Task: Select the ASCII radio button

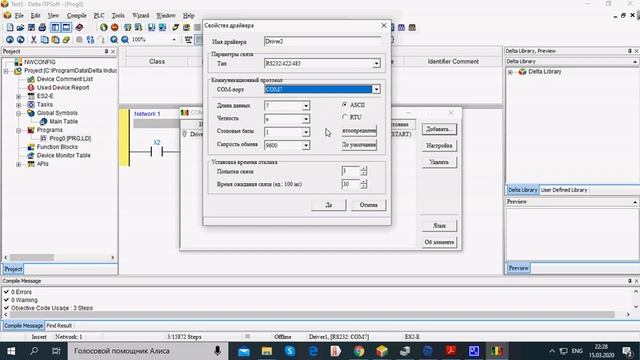Action: [x=345, y=105]
